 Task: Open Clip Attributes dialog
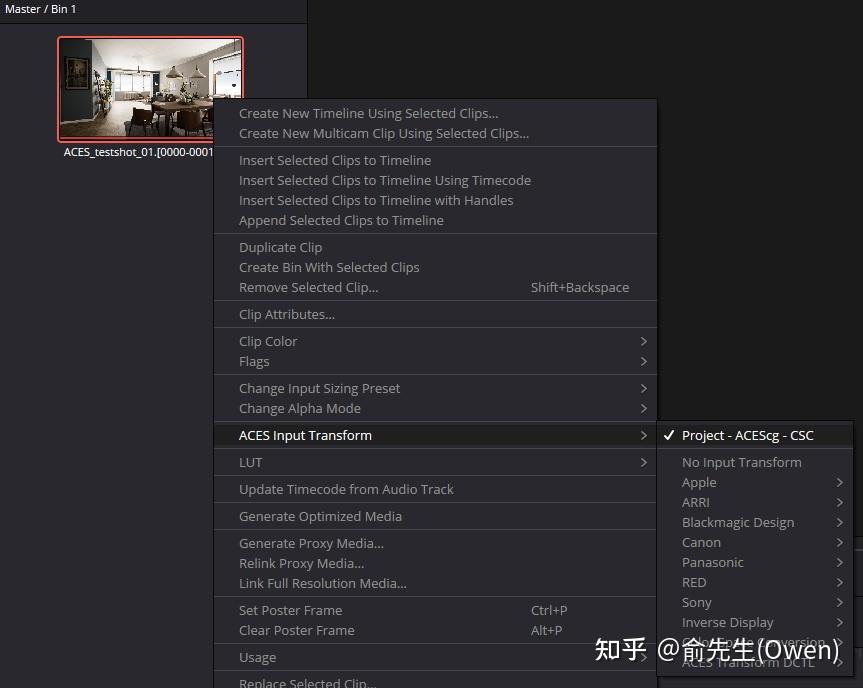[287, 314]
